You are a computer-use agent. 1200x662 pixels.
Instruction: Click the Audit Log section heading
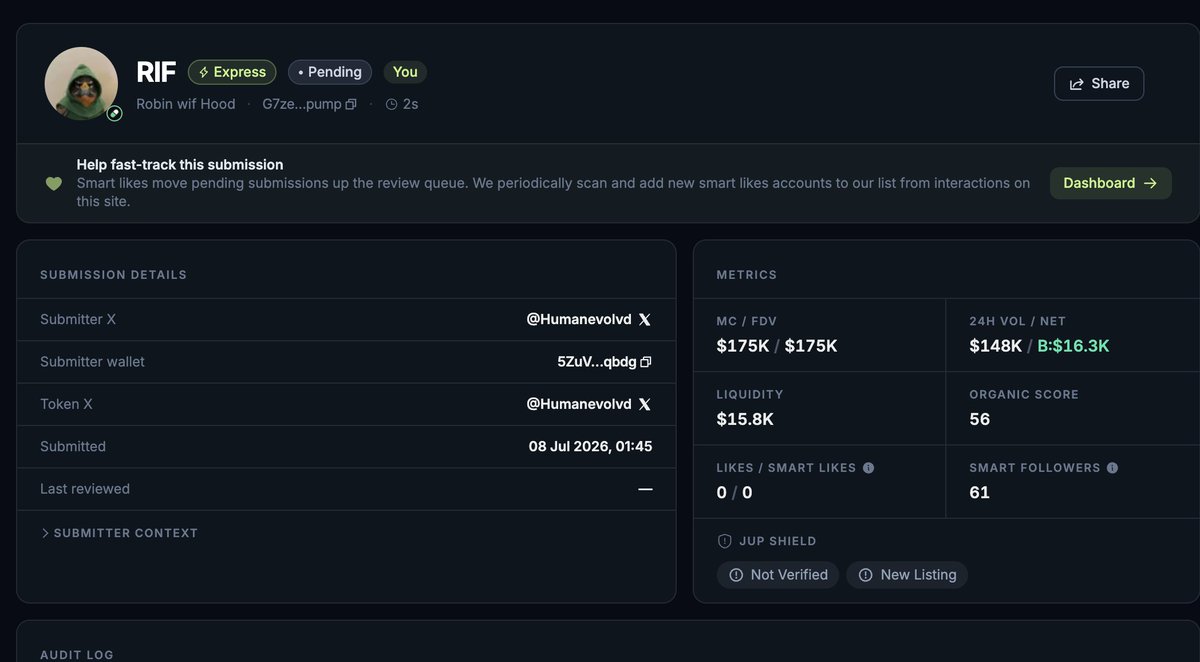tap(77, 655)
